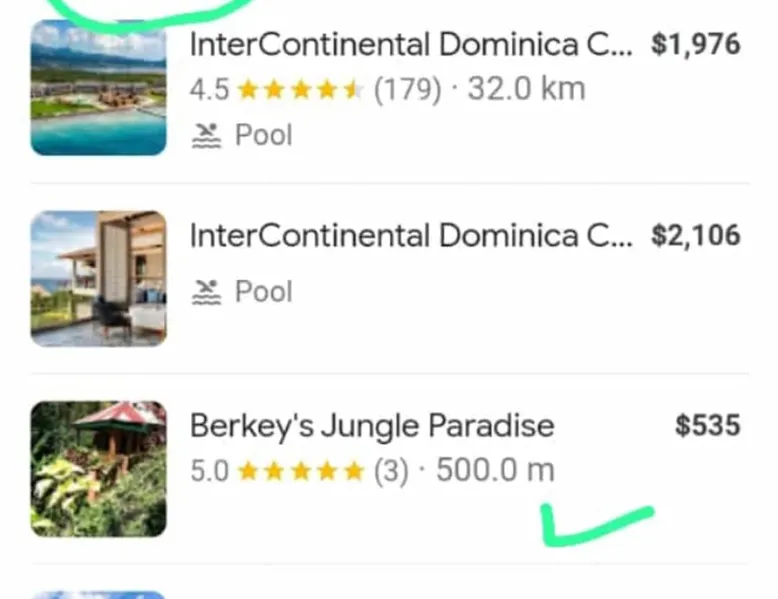Select the $2,106 price

click(x=695, y=236)
